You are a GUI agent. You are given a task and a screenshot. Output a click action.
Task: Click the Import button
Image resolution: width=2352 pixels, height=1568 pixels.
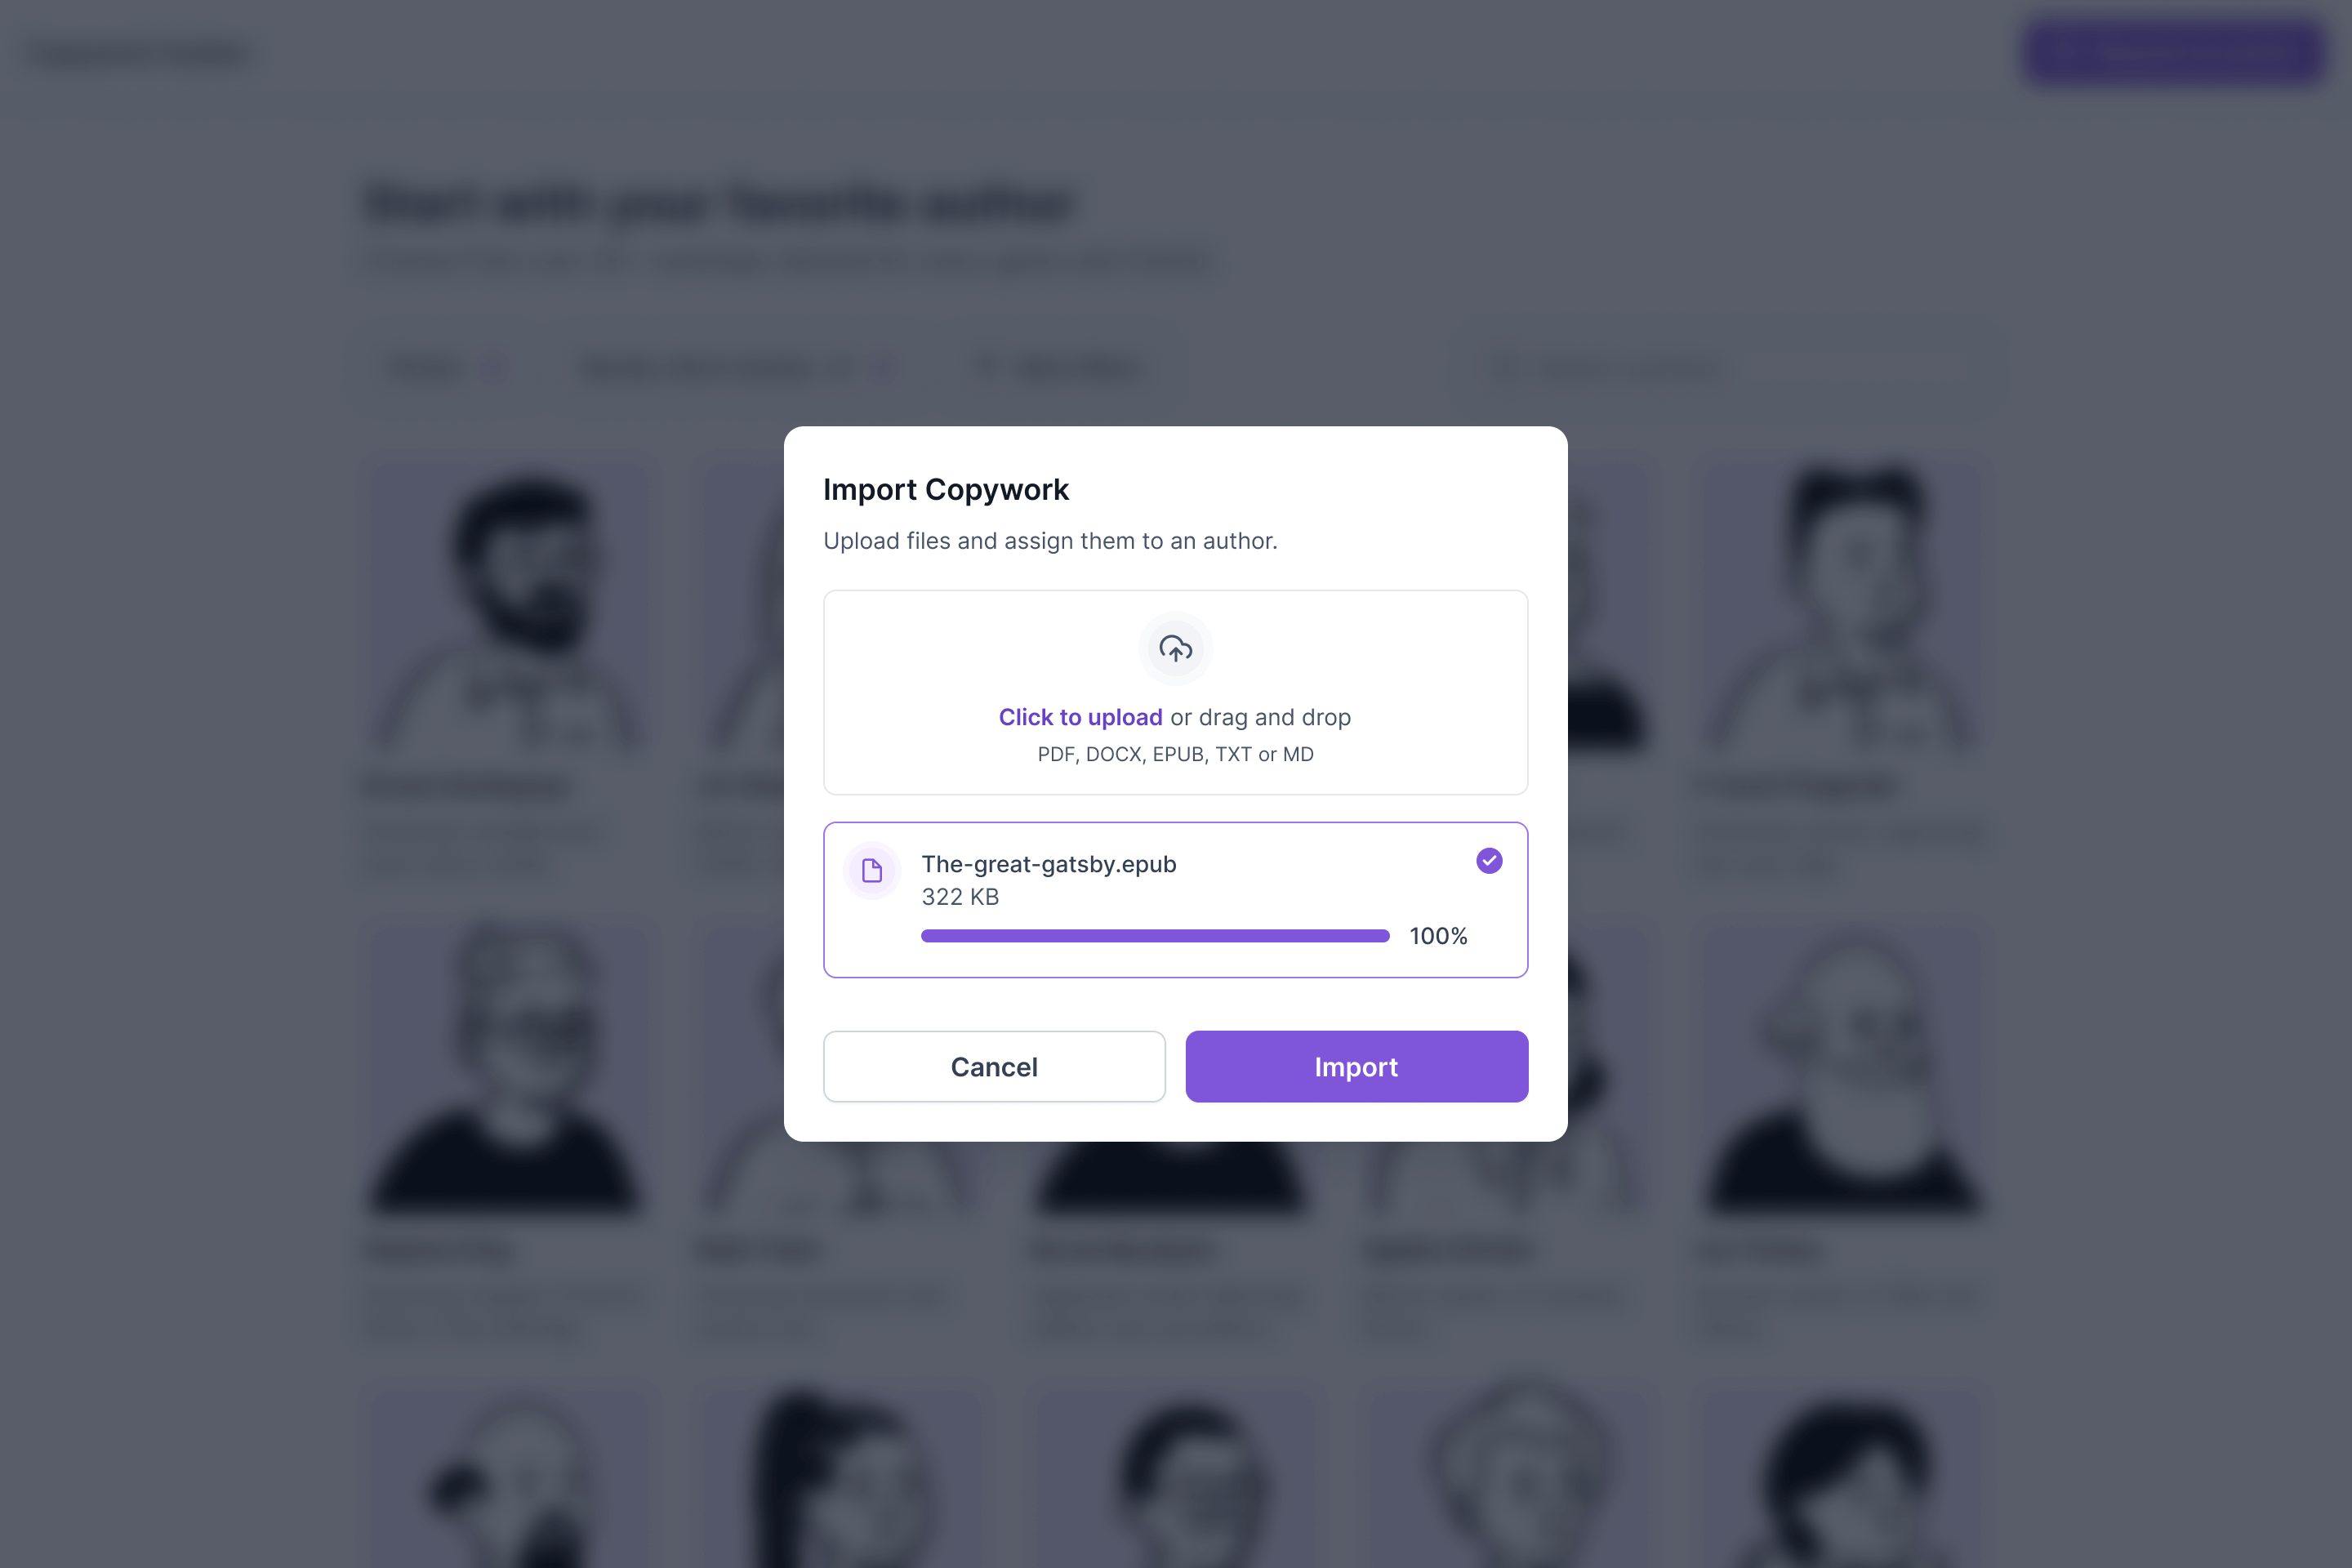1356,1066
